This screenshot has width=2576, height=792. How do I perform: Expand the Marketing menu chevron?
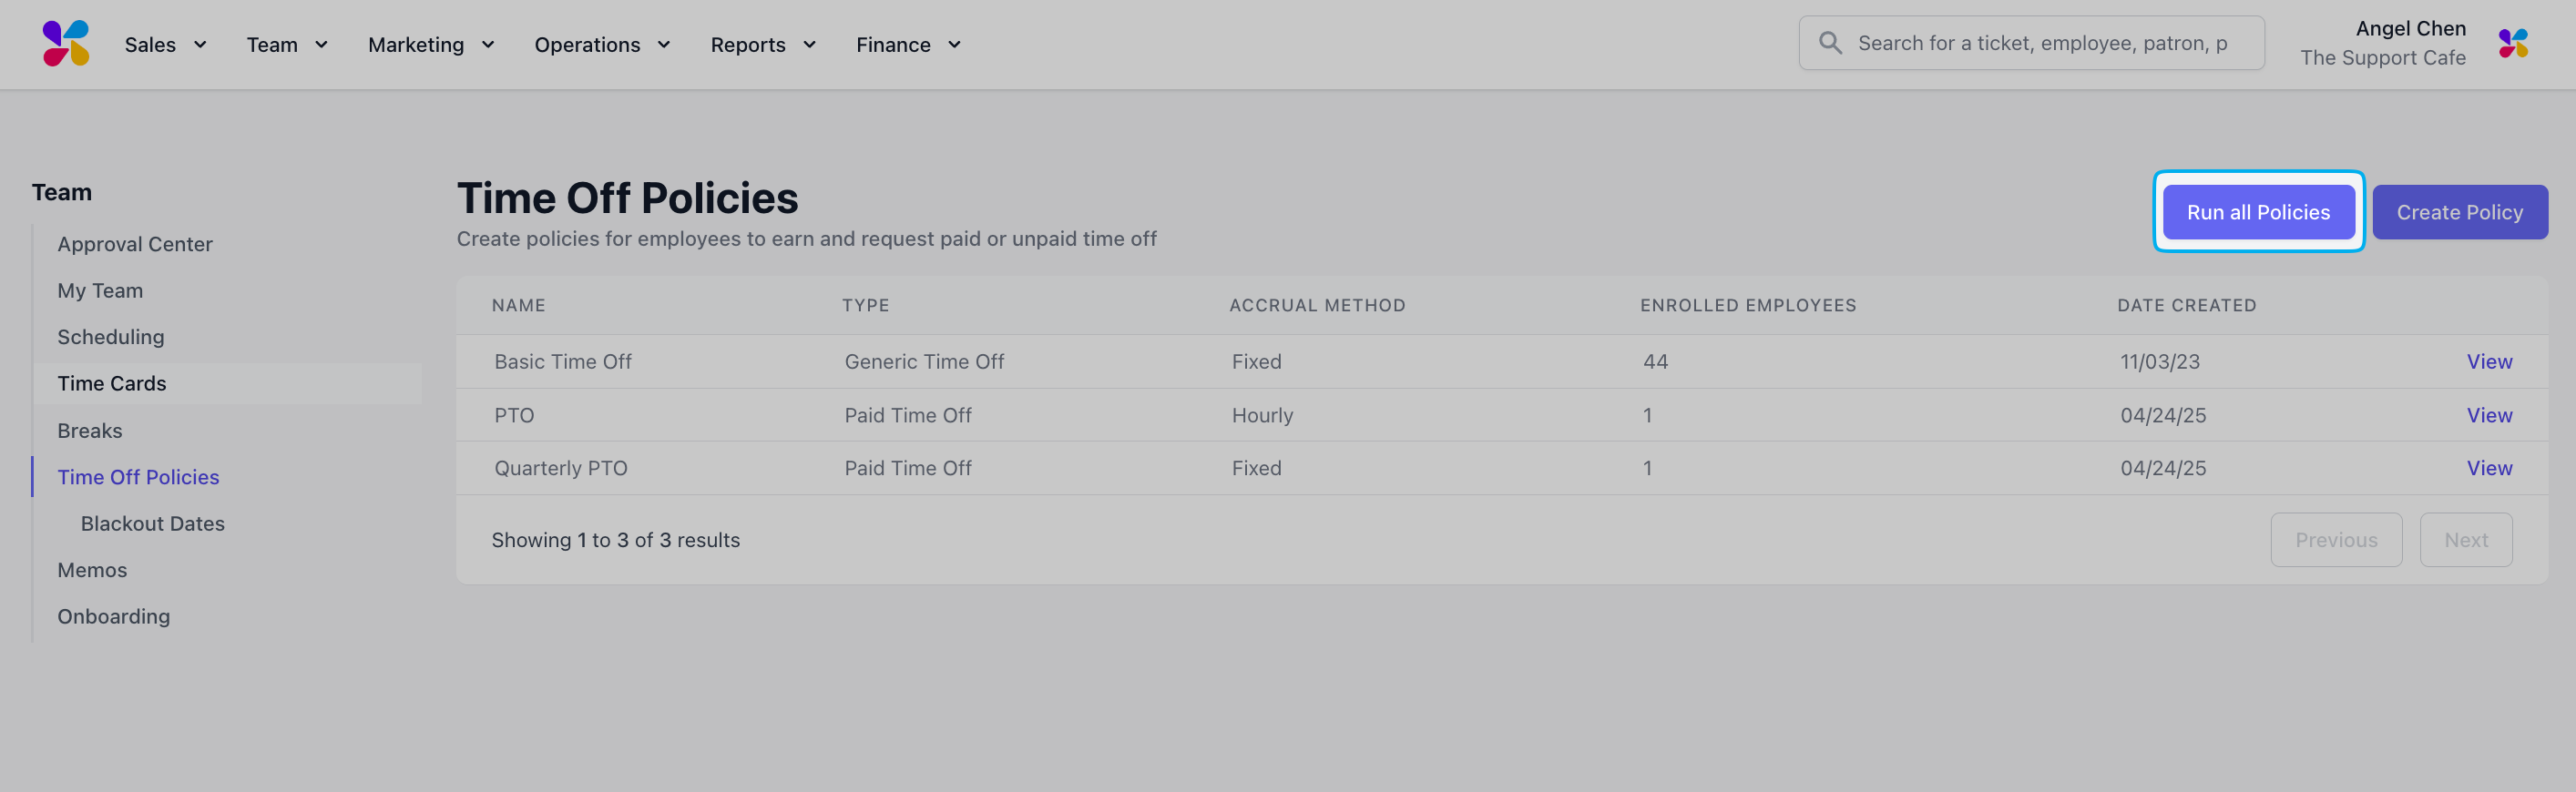click(x=488, y=45)
